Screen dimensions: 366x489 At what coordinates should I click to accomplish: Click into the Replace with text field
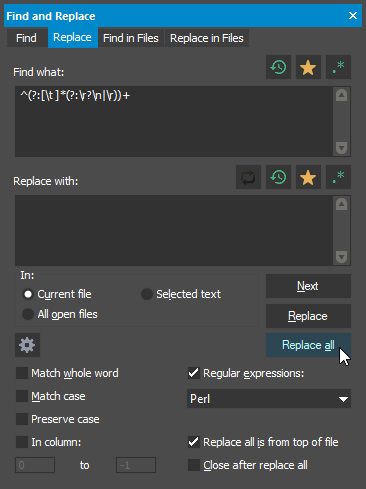click(x=174, y=230)
